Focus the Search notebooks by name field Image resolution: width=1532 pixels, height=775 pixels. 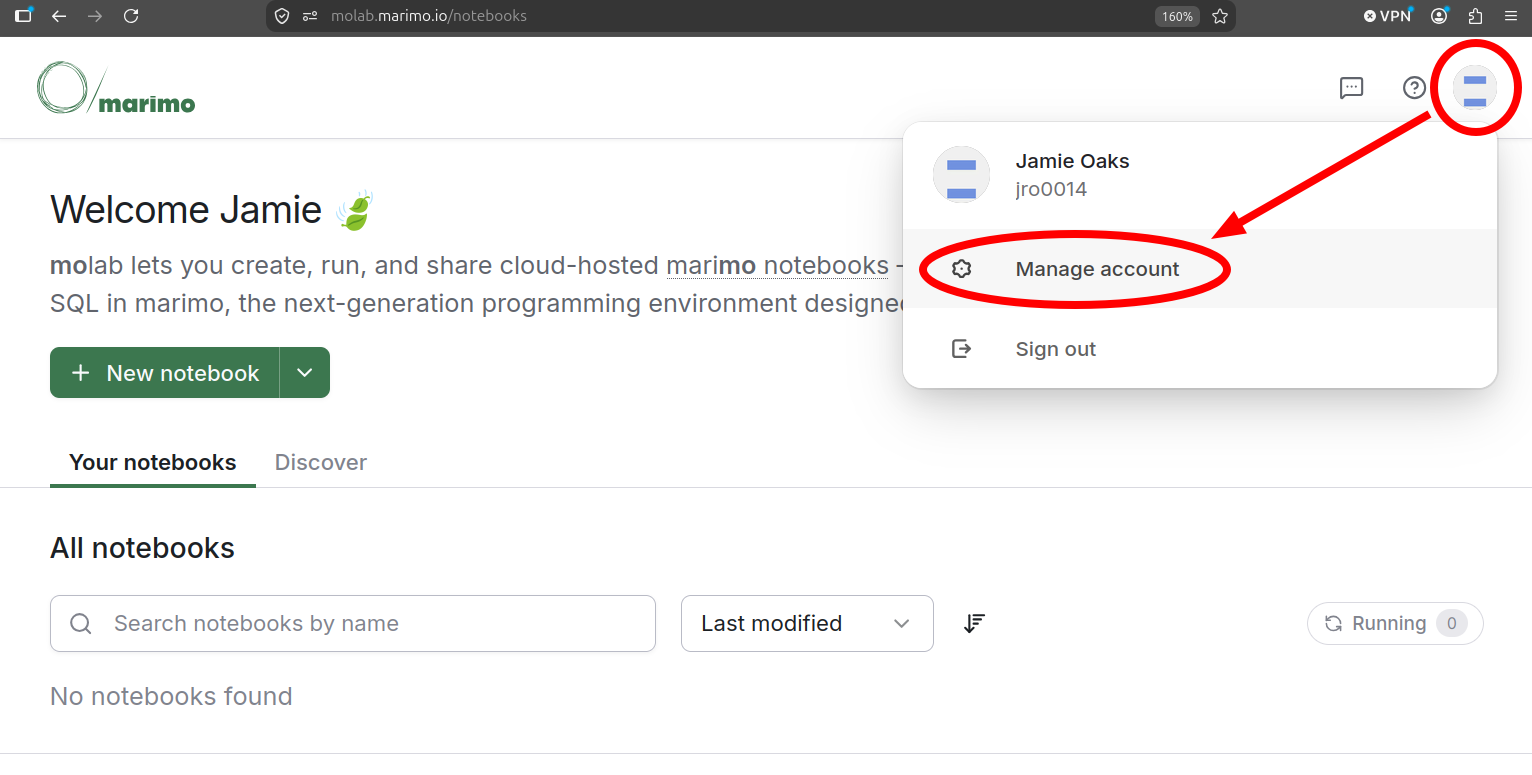[353, 623]
